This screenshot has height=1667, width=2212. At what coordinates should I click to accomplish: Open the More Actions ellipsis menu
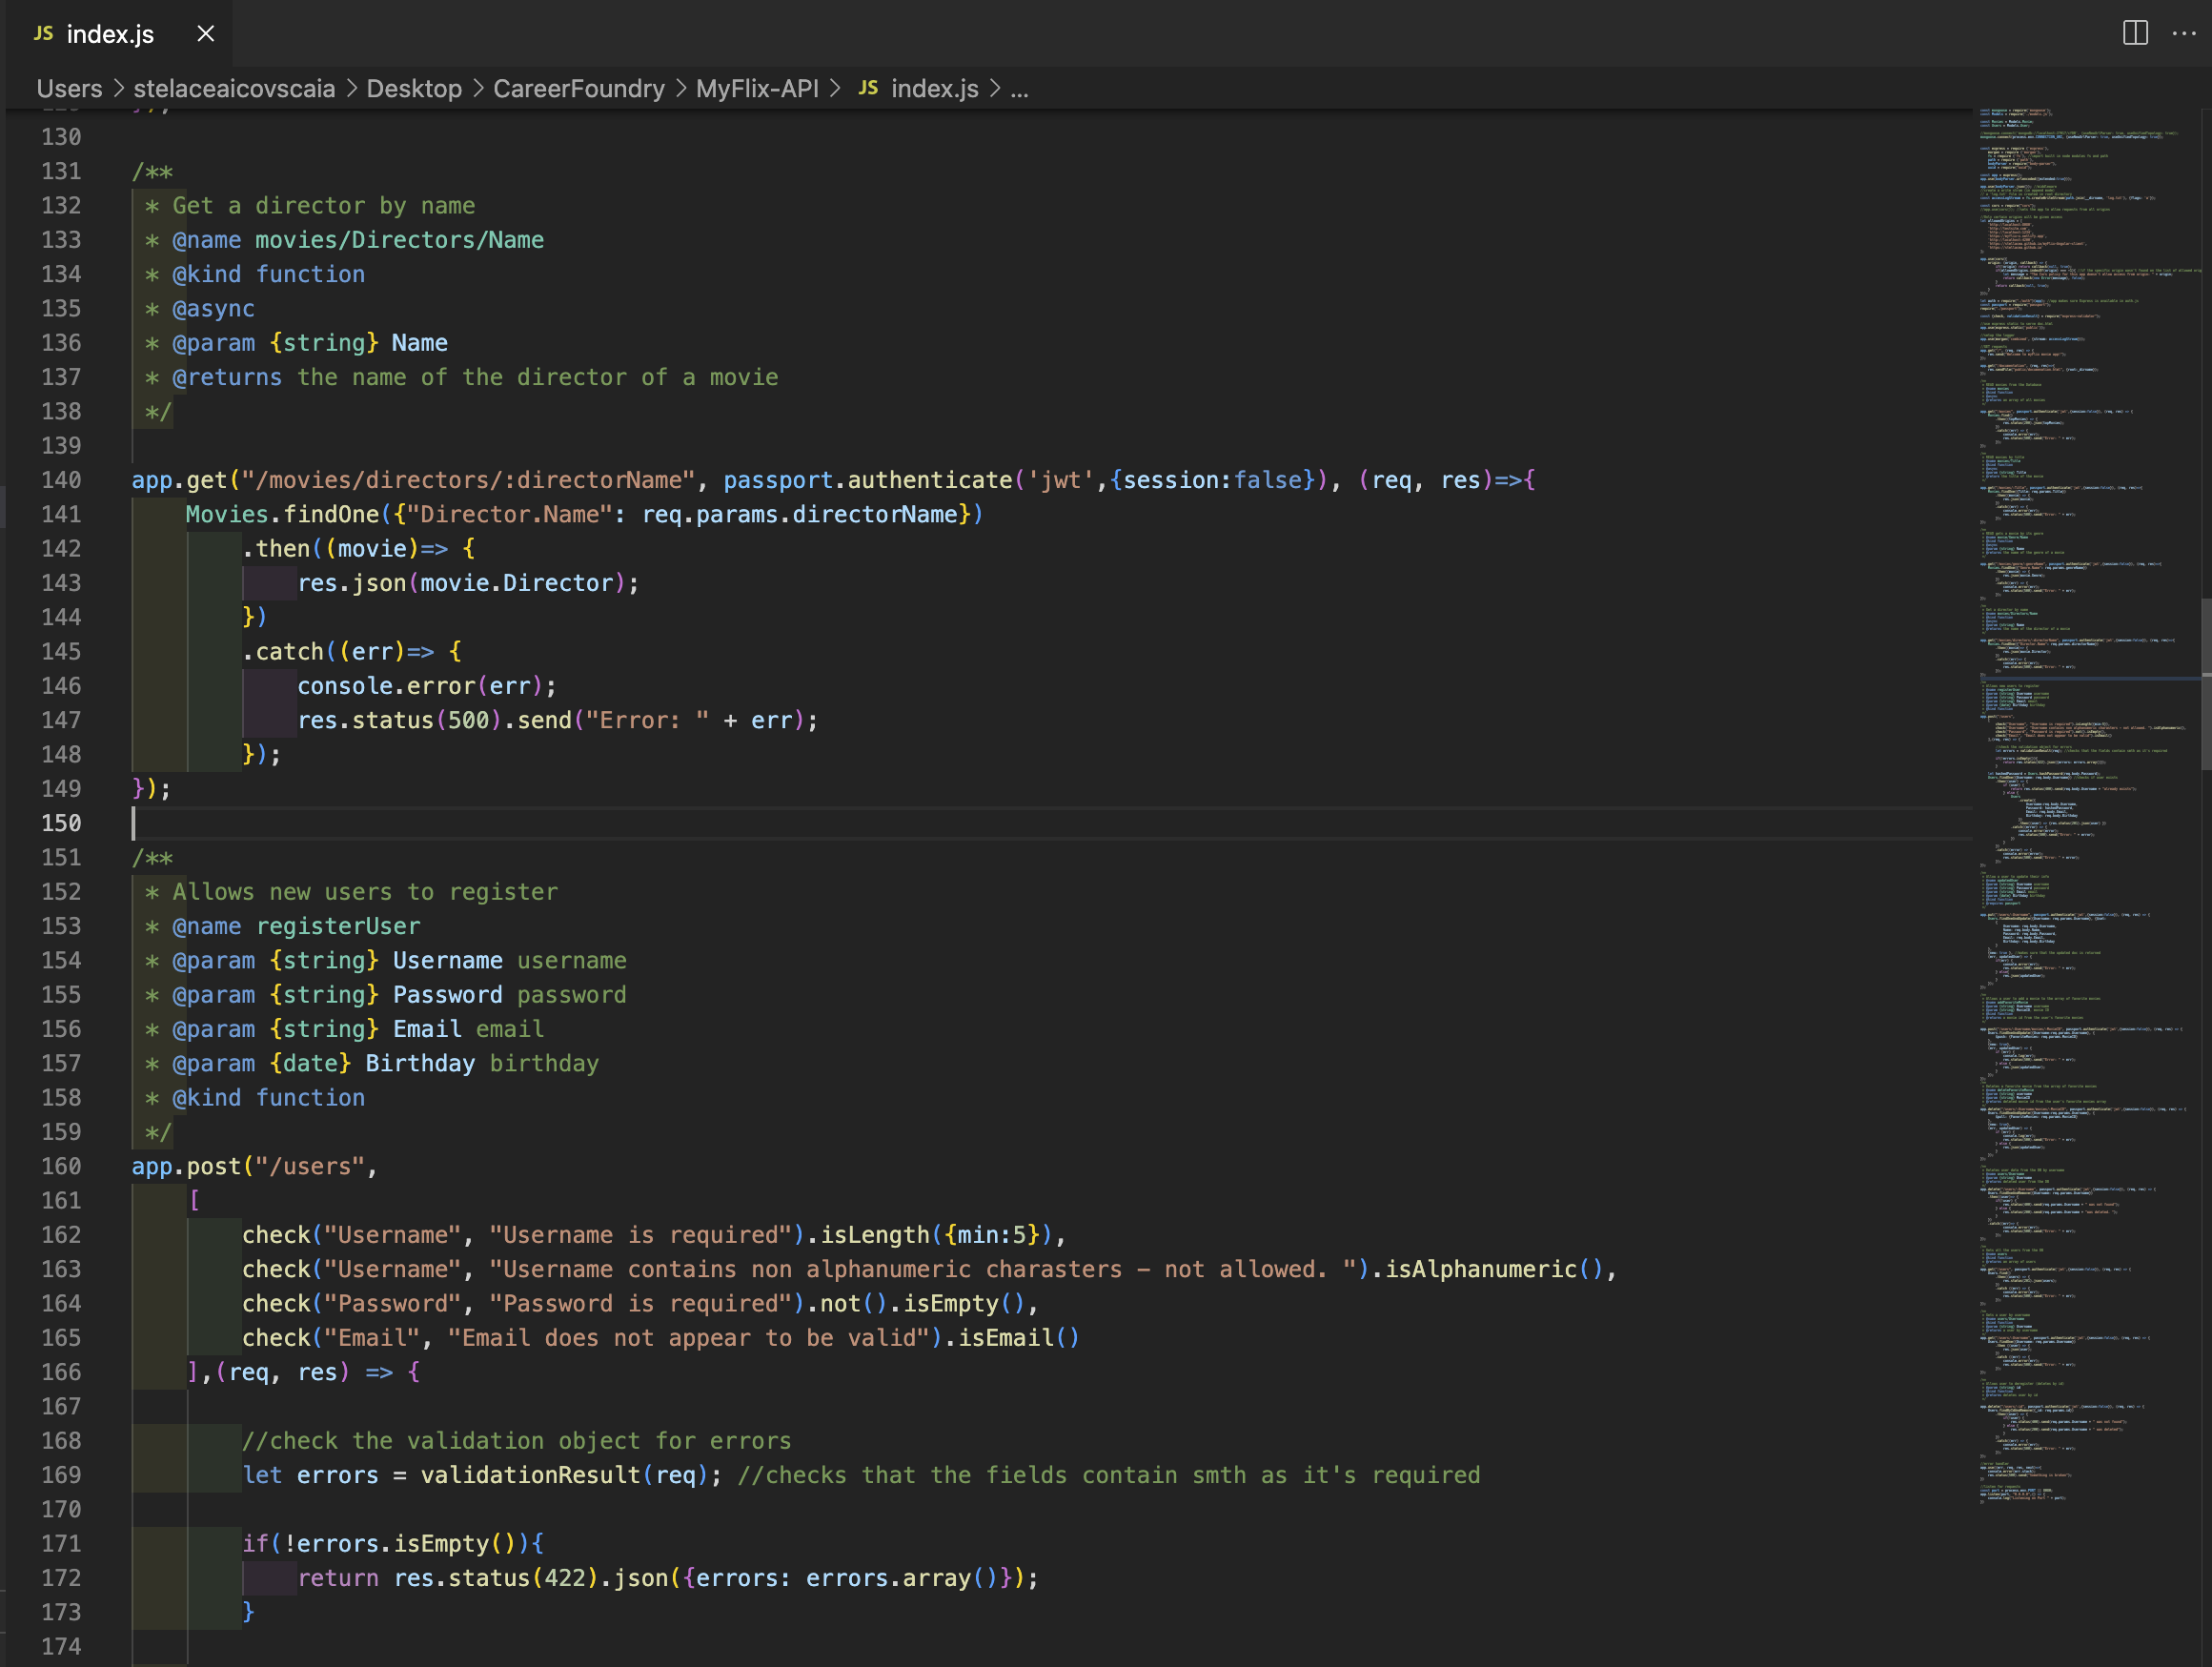(x=2184, y=33)
